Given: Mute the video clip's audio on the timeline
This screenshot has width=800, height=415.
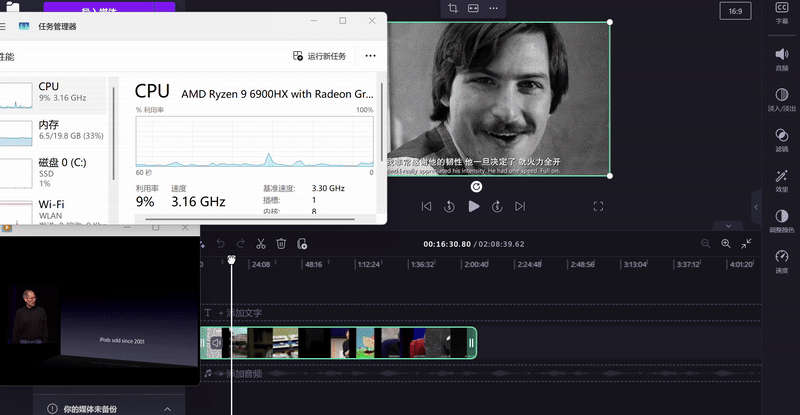Looking at the screenshot, I should [x=216, y=343].
